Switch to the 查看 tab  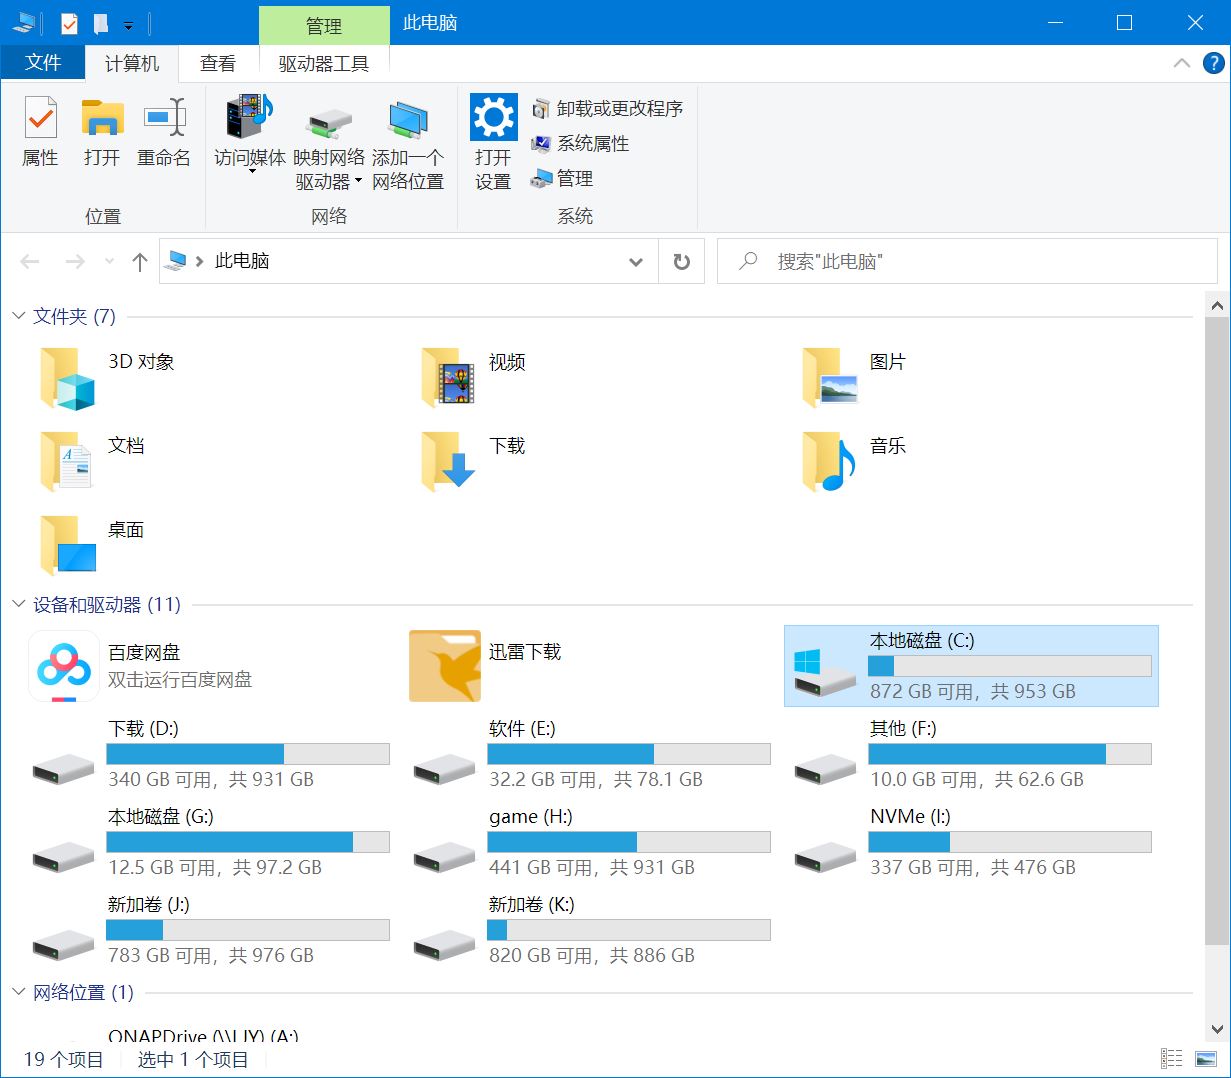pos(217,63)
